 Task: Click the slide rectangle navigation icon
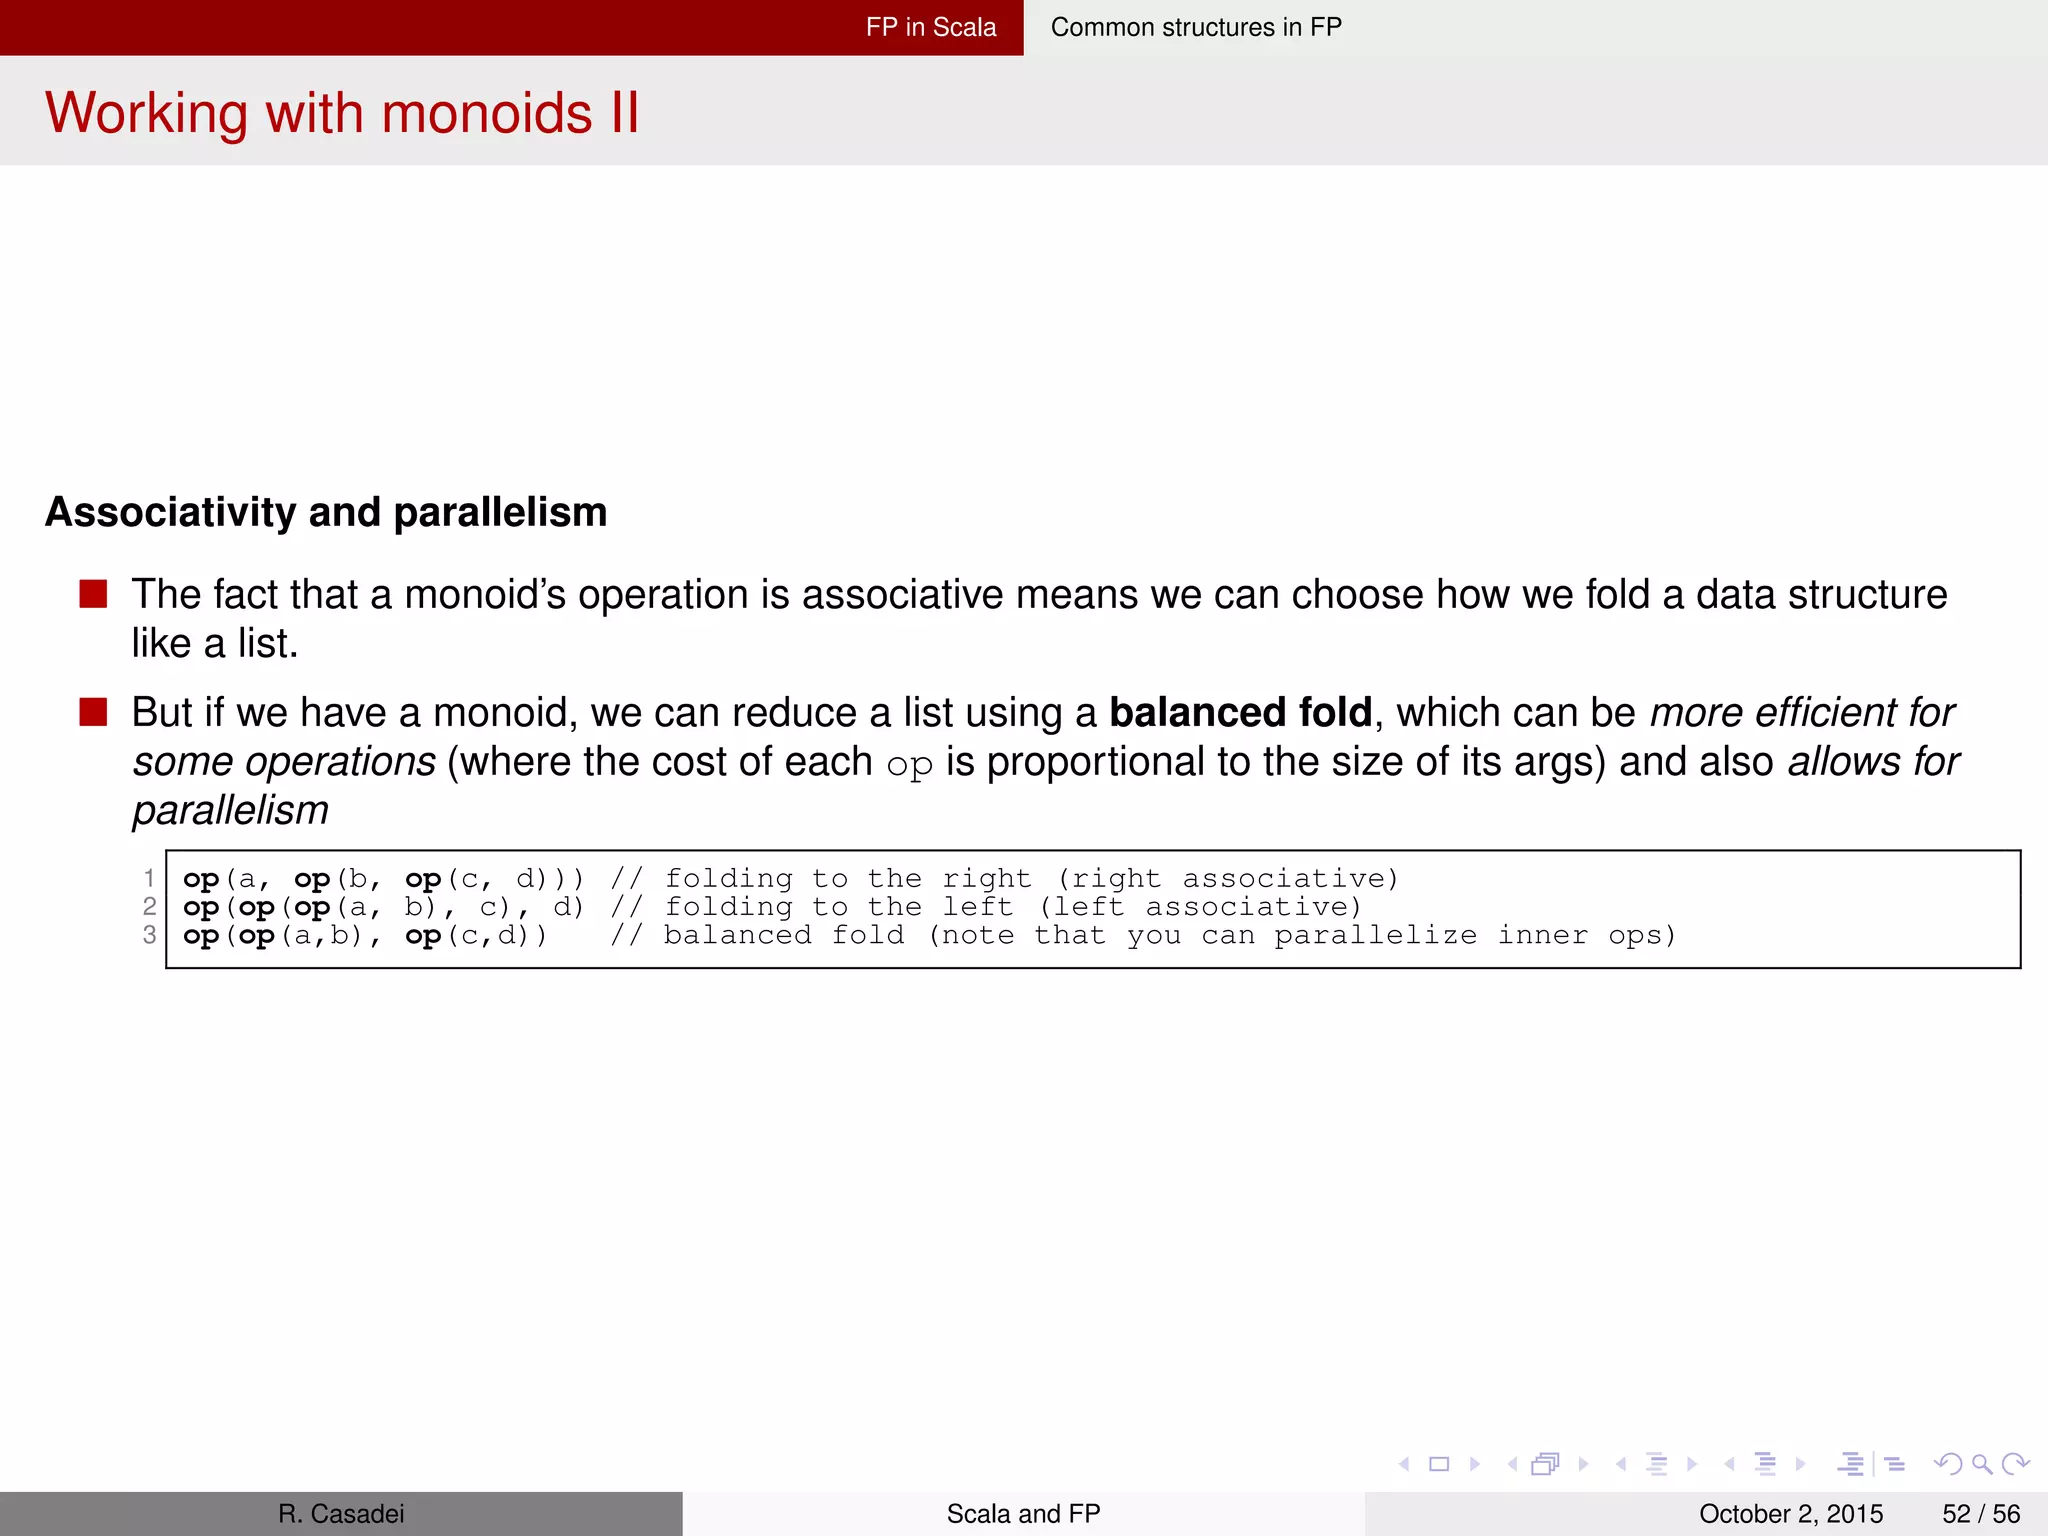point(1439,1464)
